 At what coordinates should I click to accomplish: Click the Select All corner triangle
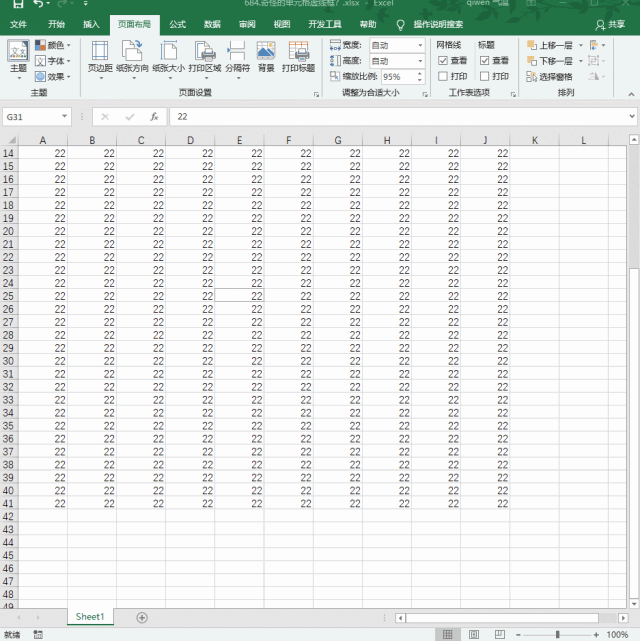coord(12,140)
